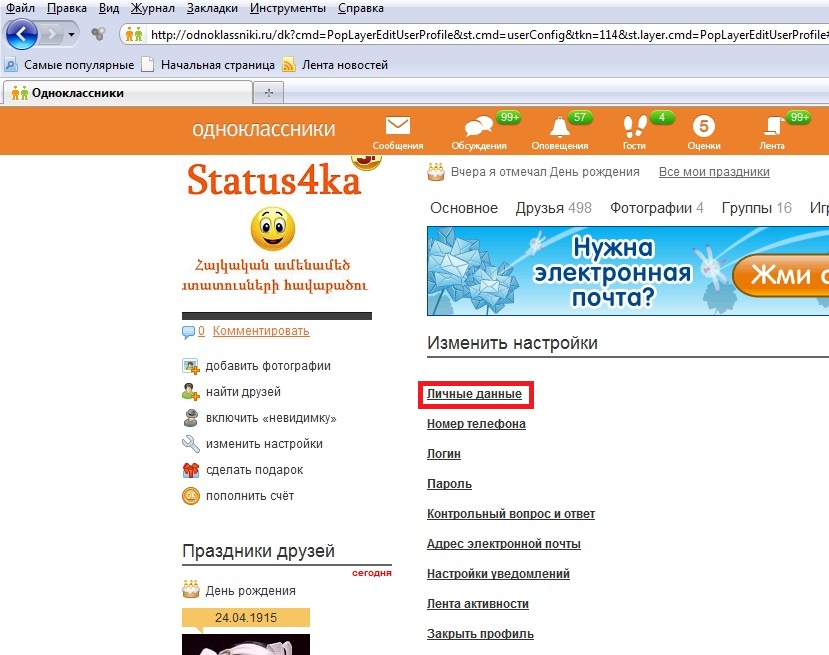
Task: Open the Вид menu
Action: (108, 8)
